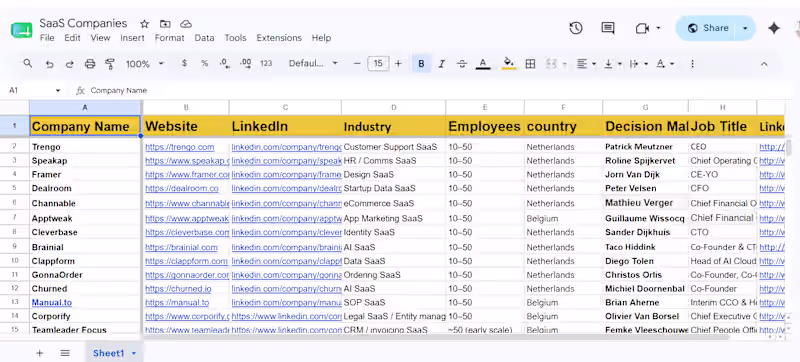The image size is (800, 362).
Task: Select the cell containing Patrick Meutzner
Action: pos(645,147)
